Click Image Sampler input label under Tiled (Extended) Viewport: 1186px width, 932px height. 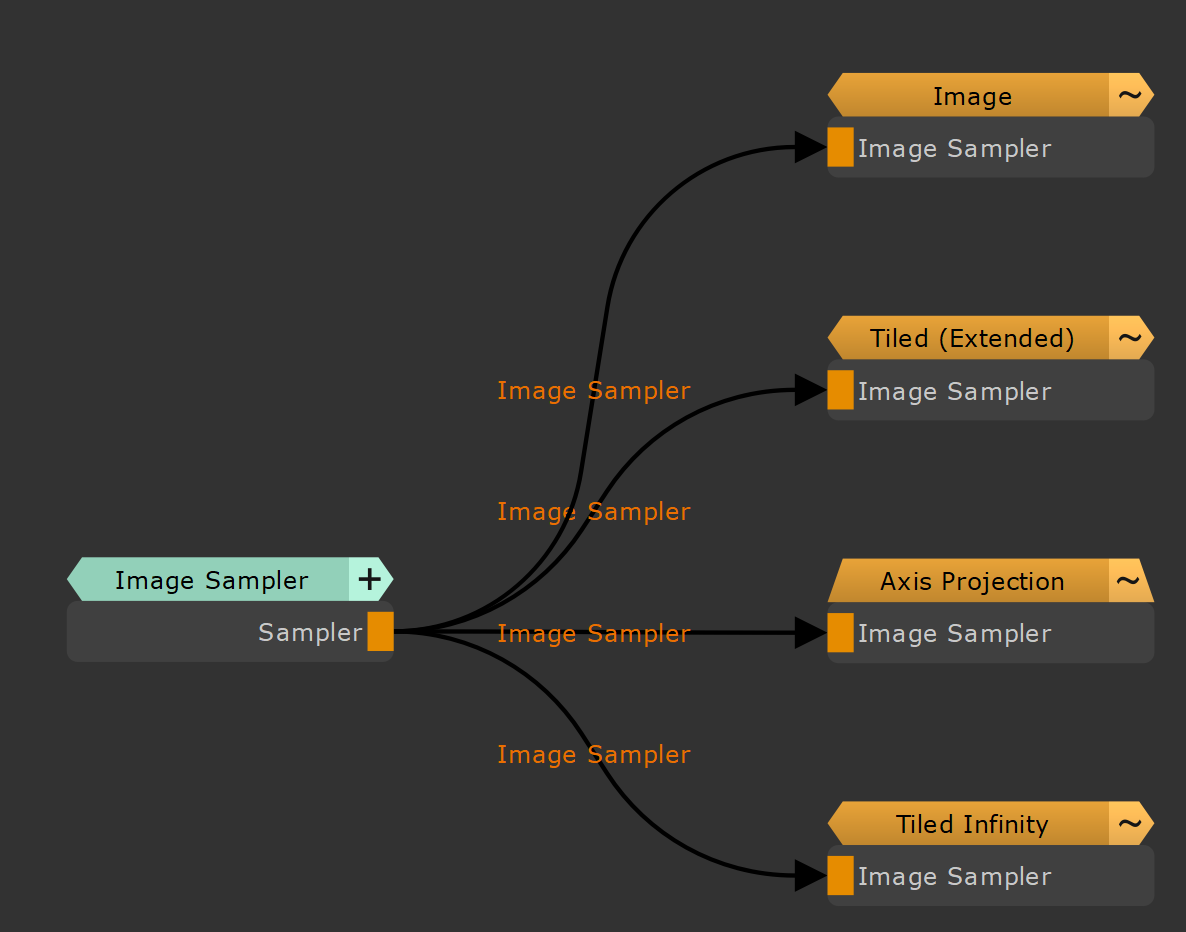[954, 392]
